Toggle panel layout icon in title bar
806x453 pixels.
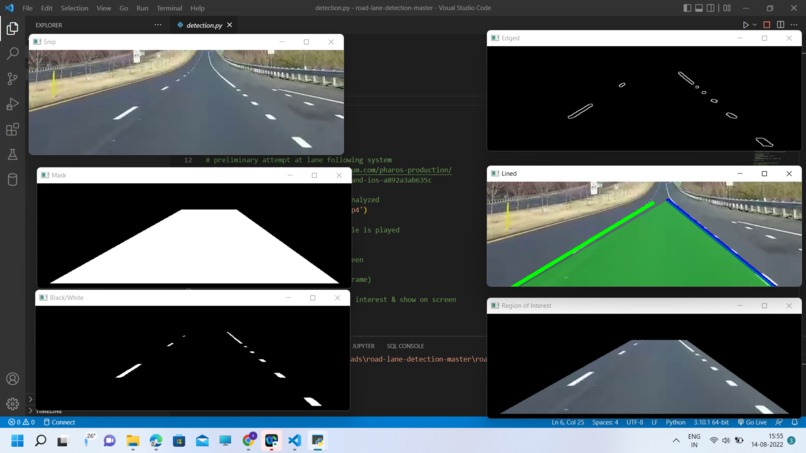pyautogui.click(x=699, y=8)
